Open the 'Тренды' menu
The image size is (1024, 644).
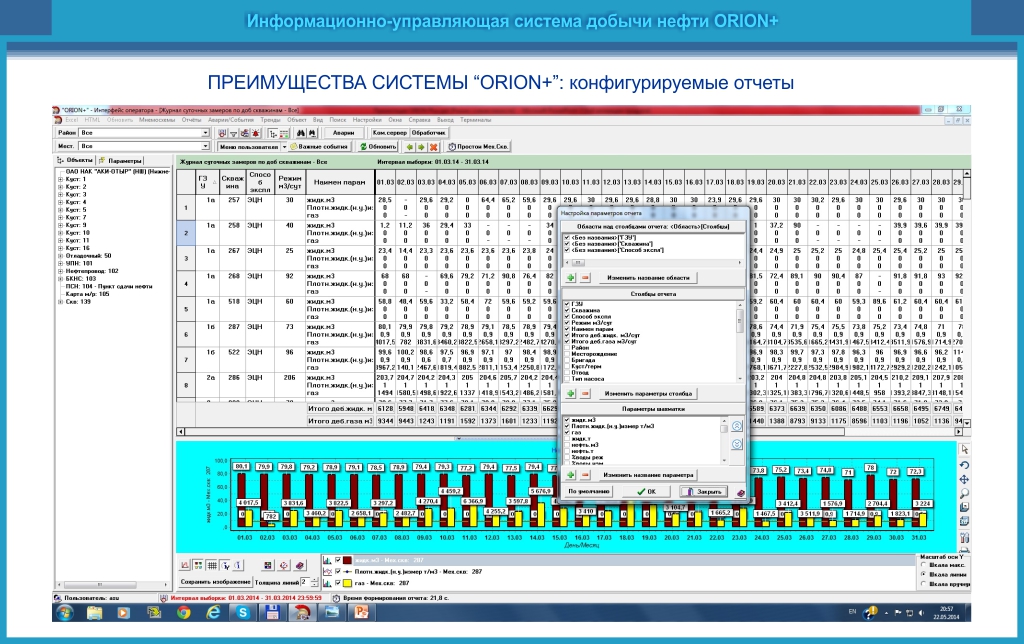click(x=270, y=120)
